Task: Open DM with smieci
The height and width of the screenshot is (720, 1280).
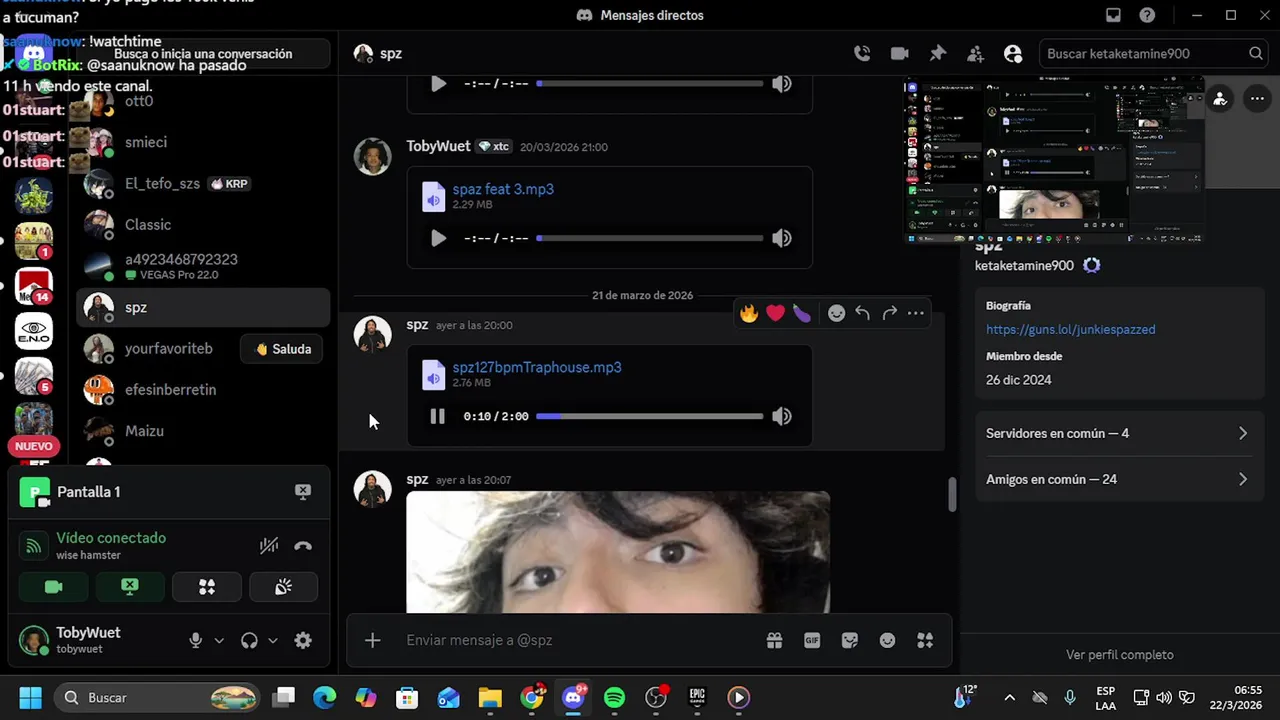Action: coord(203,142)
